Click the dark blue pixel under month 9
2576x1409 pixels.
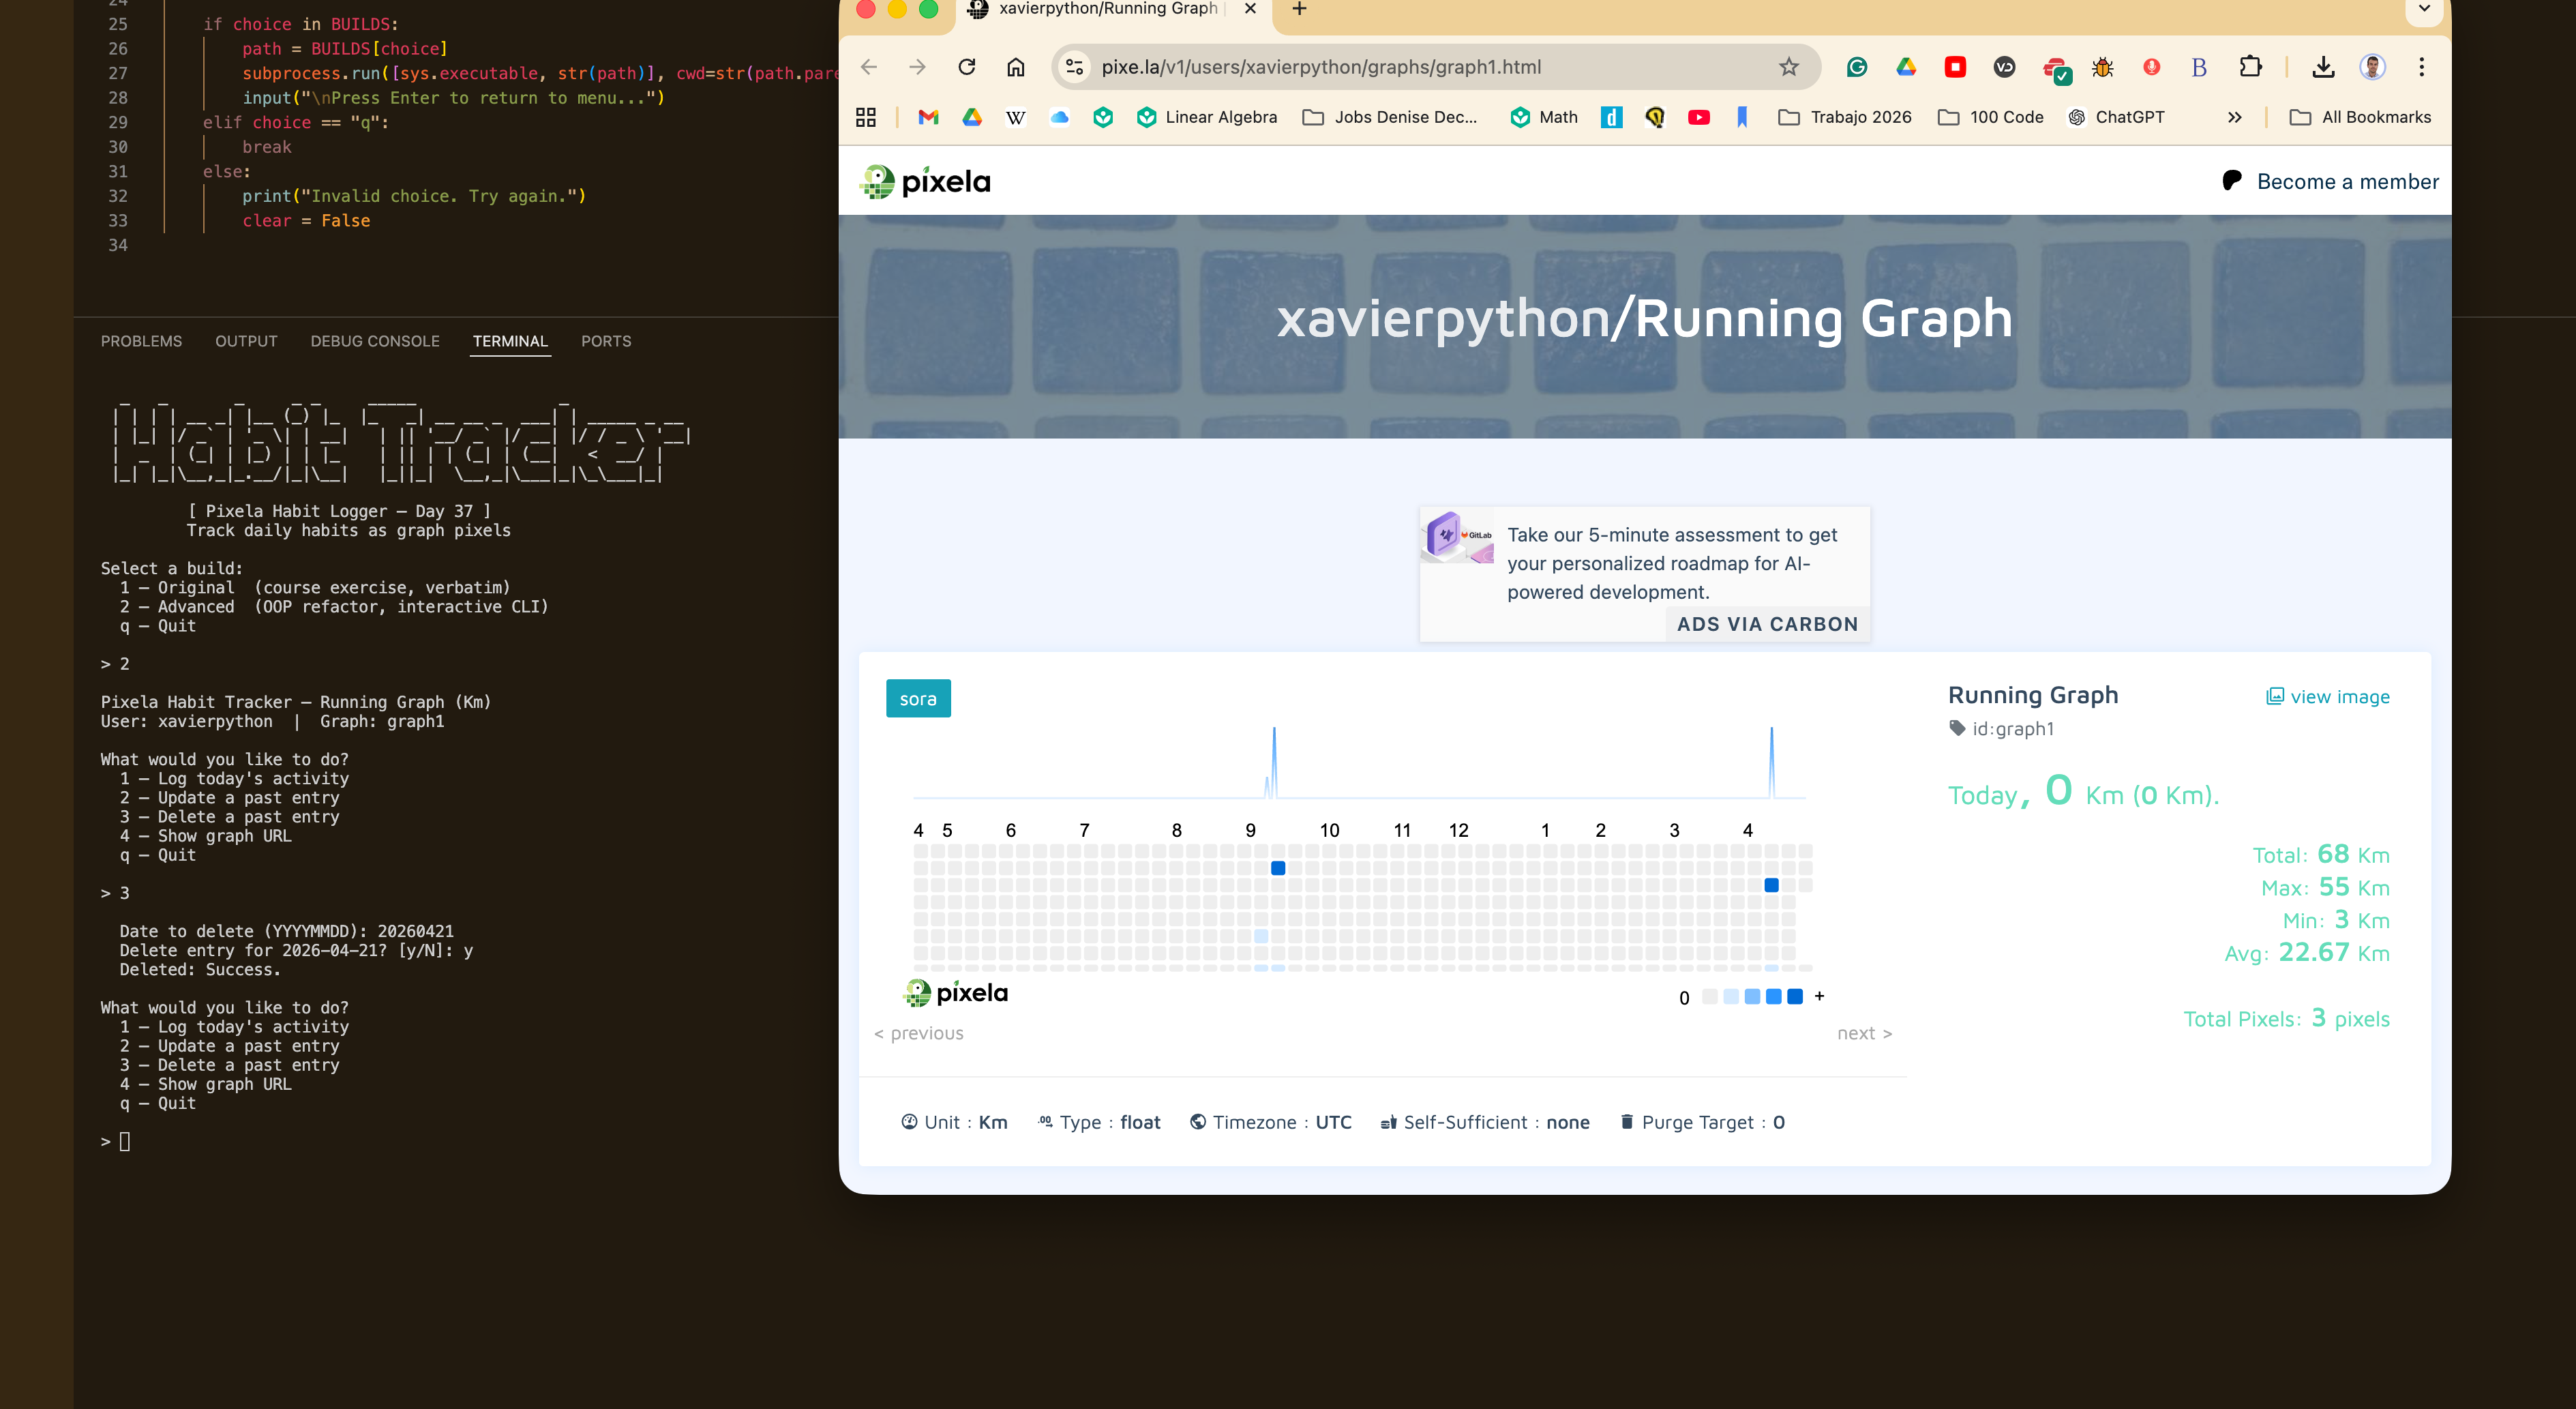pyautogui.click(x=1277, y=868)
